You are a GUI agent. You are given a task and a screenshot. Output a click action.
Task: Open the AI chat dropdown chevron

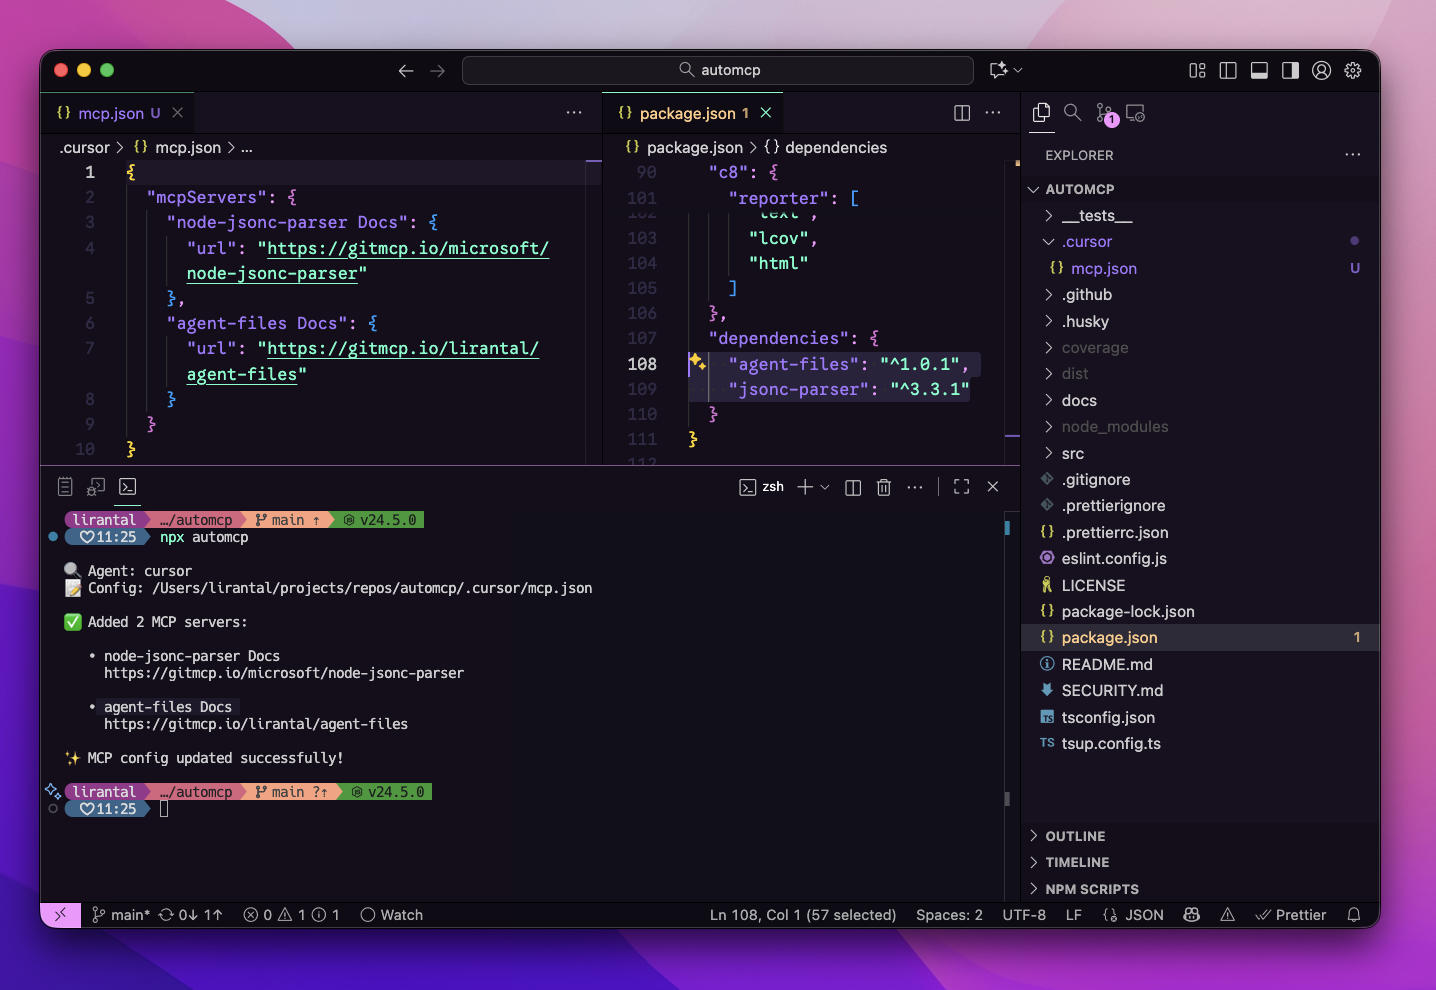pos(1018,70)
